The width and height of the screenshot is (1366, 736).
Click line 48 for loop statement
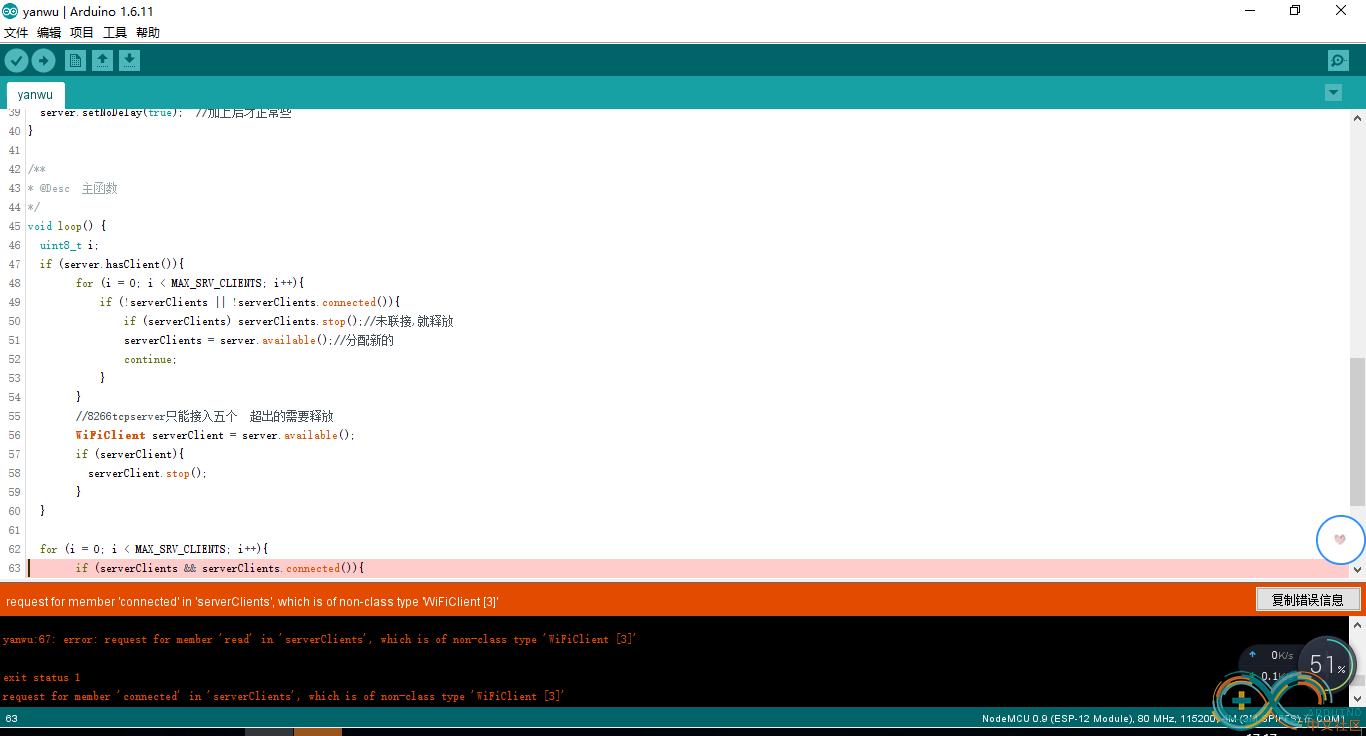point(190,283)
